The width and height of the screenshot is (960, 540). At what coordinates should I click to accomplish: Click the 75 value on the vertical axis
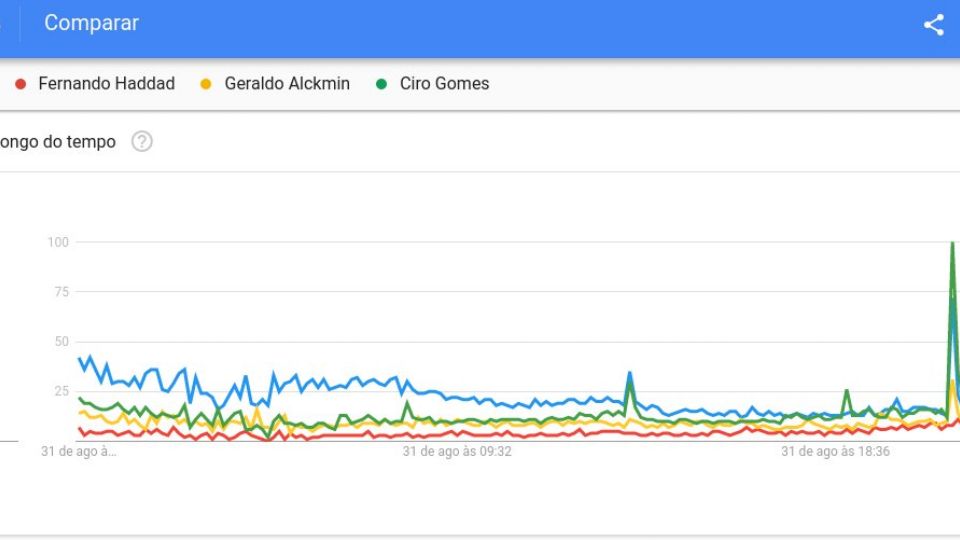pyautogui.click(x=61, y=291)
